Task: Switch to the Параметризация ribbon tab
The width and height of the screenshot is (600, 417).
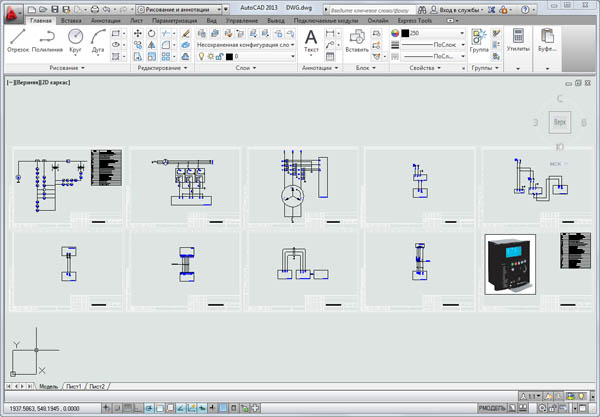Action: 174,20
